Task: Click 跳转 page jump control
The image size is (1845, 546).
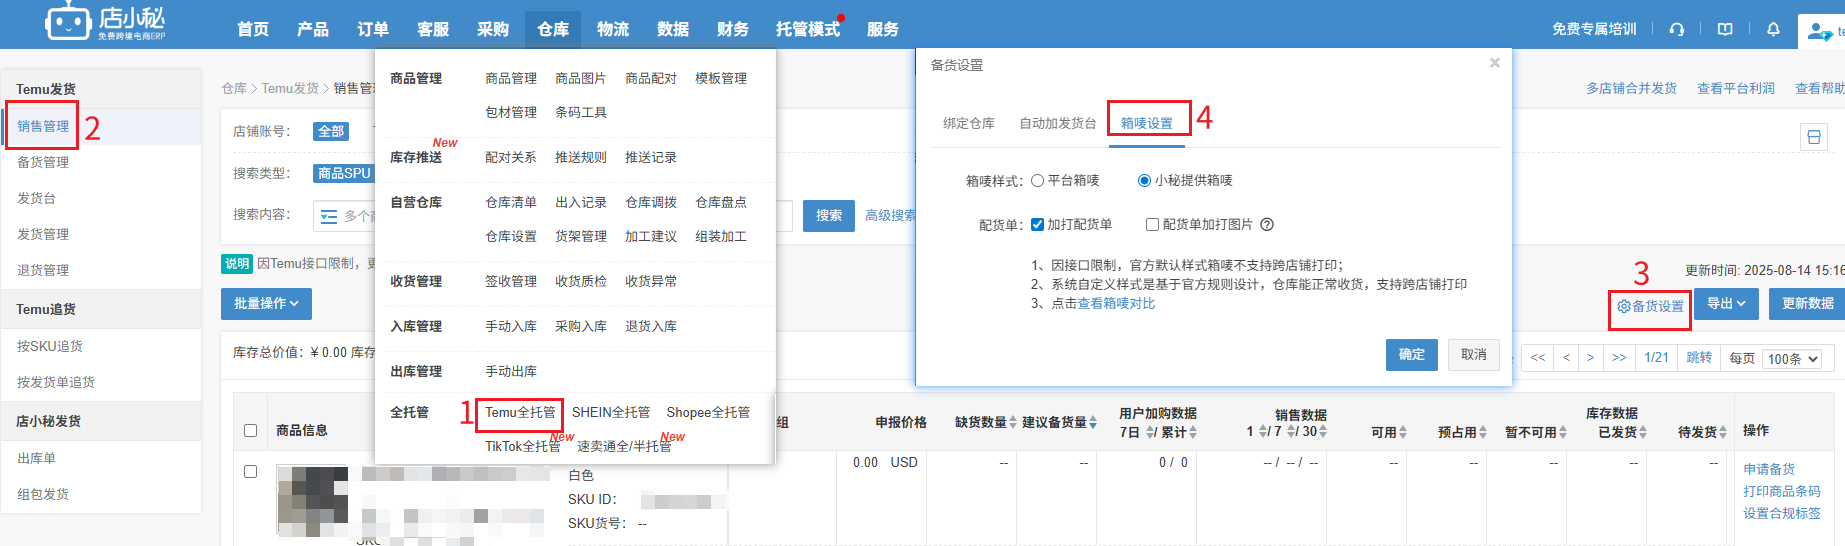Action: 1699,358
